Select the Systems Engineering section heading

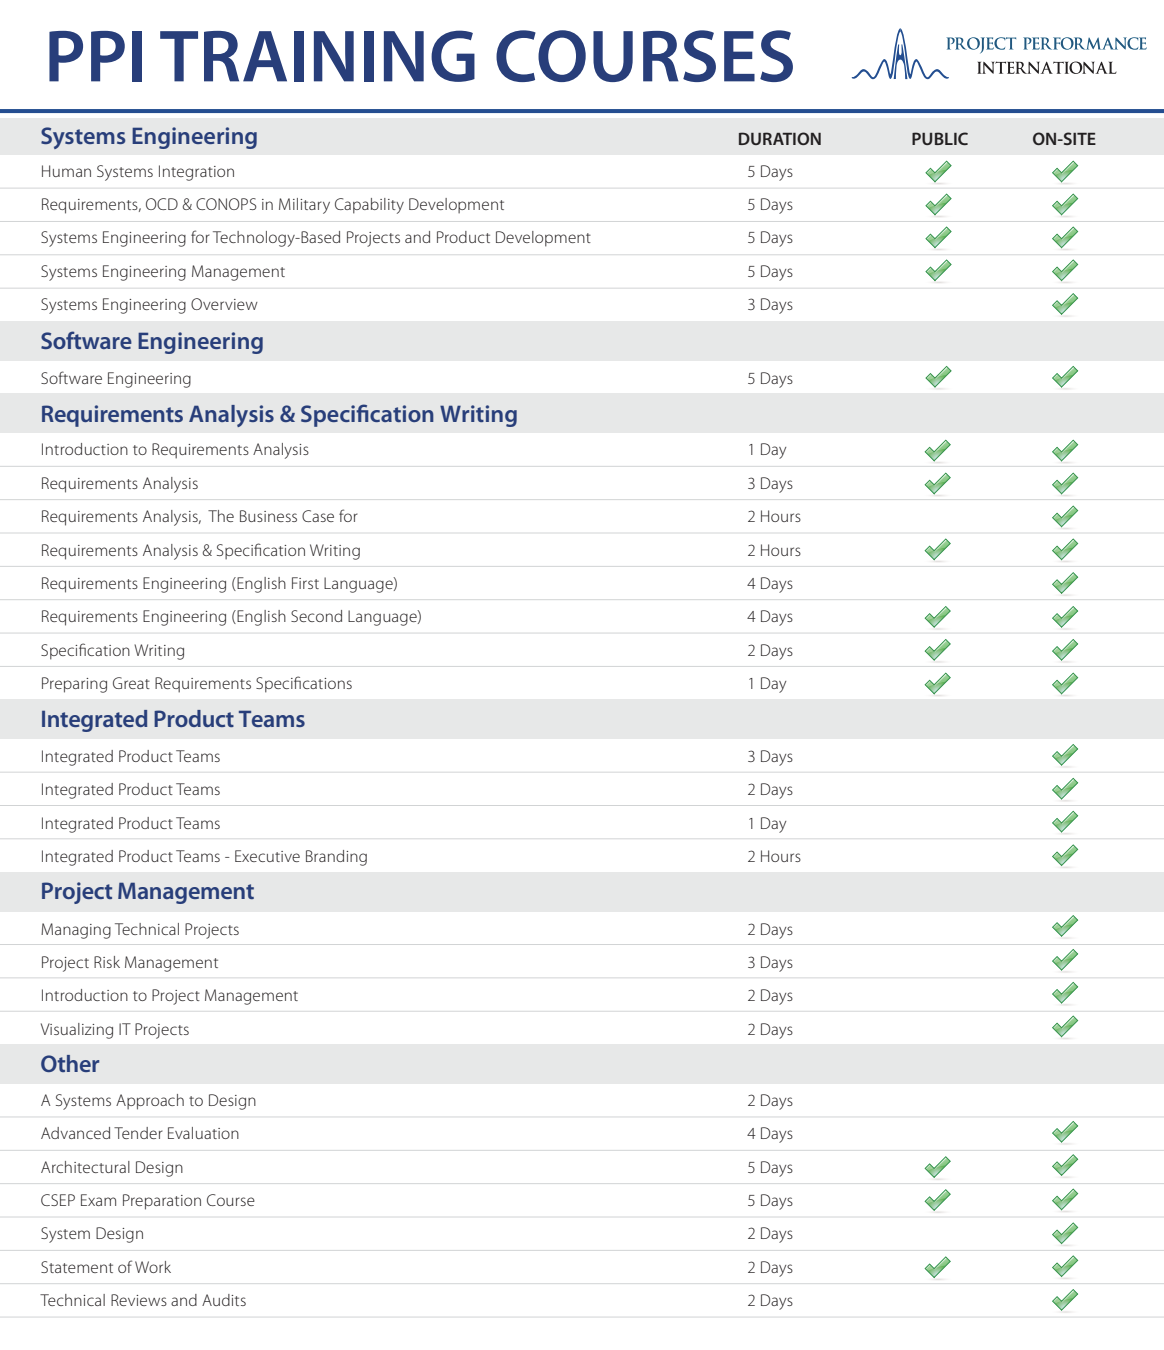click(x=149, y=137)
